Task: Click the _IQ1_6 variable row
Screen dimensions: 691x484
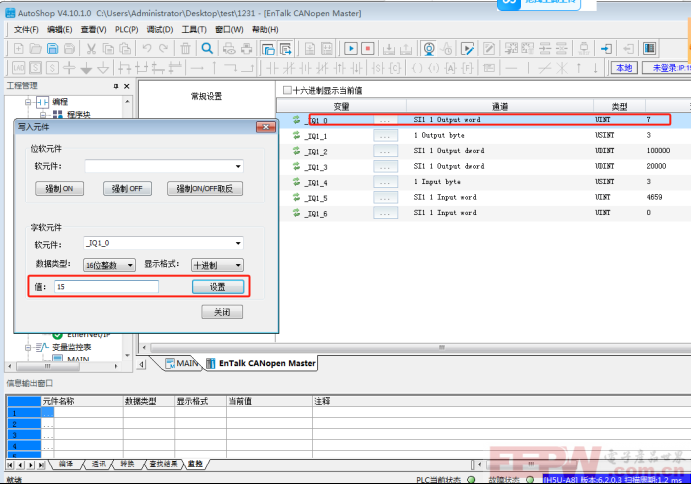Action: click(484, 213)
